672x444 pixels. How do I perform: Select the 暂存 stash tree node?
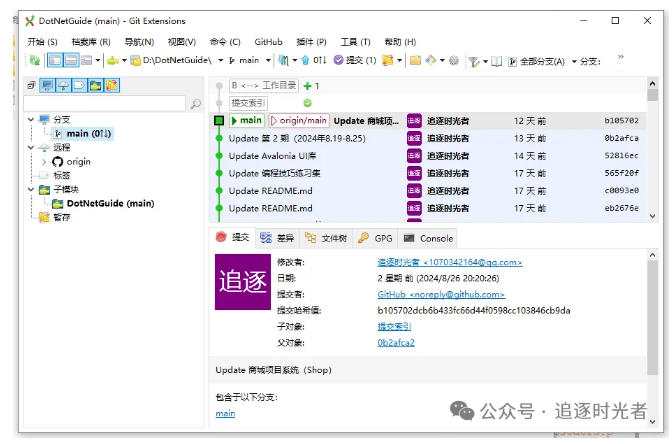54,217
